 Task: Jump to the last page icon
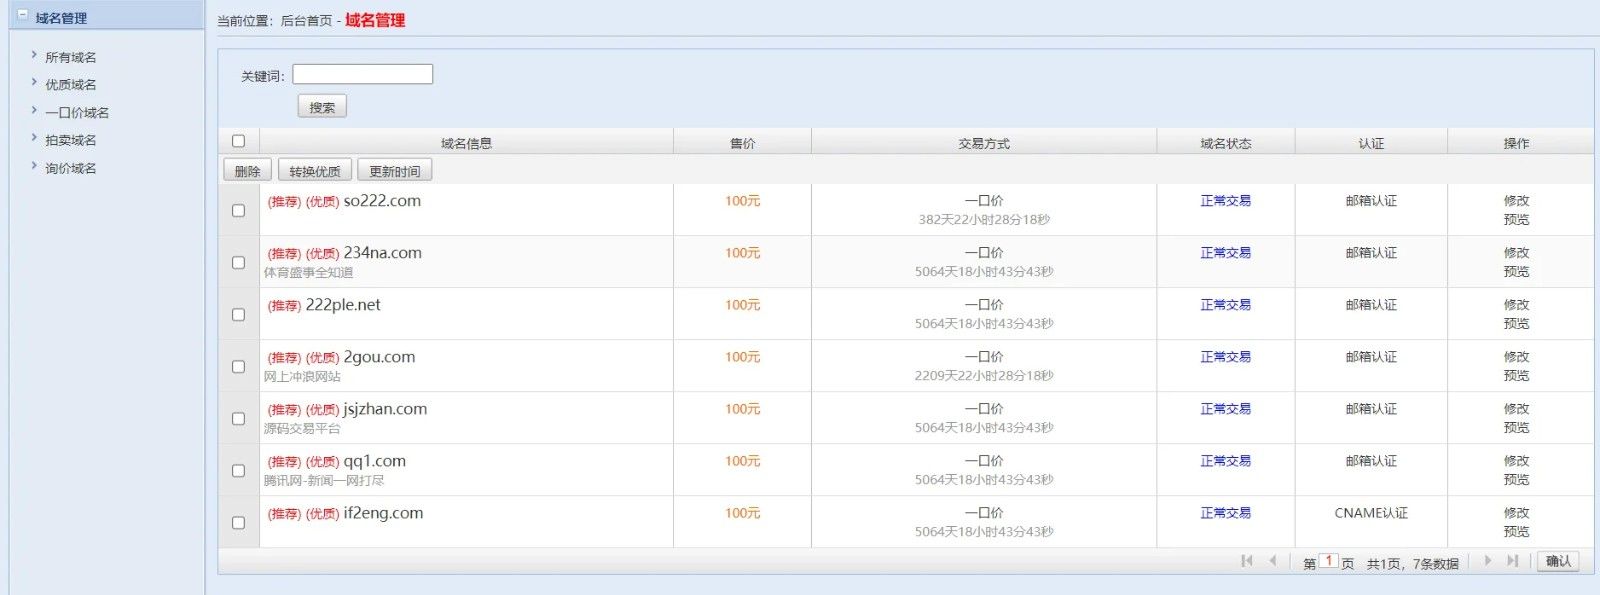1513,561
